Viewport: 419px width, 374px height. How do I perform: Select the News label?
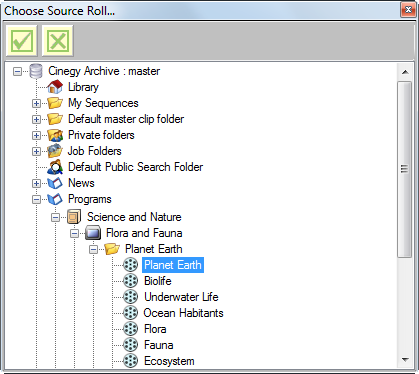81,183
